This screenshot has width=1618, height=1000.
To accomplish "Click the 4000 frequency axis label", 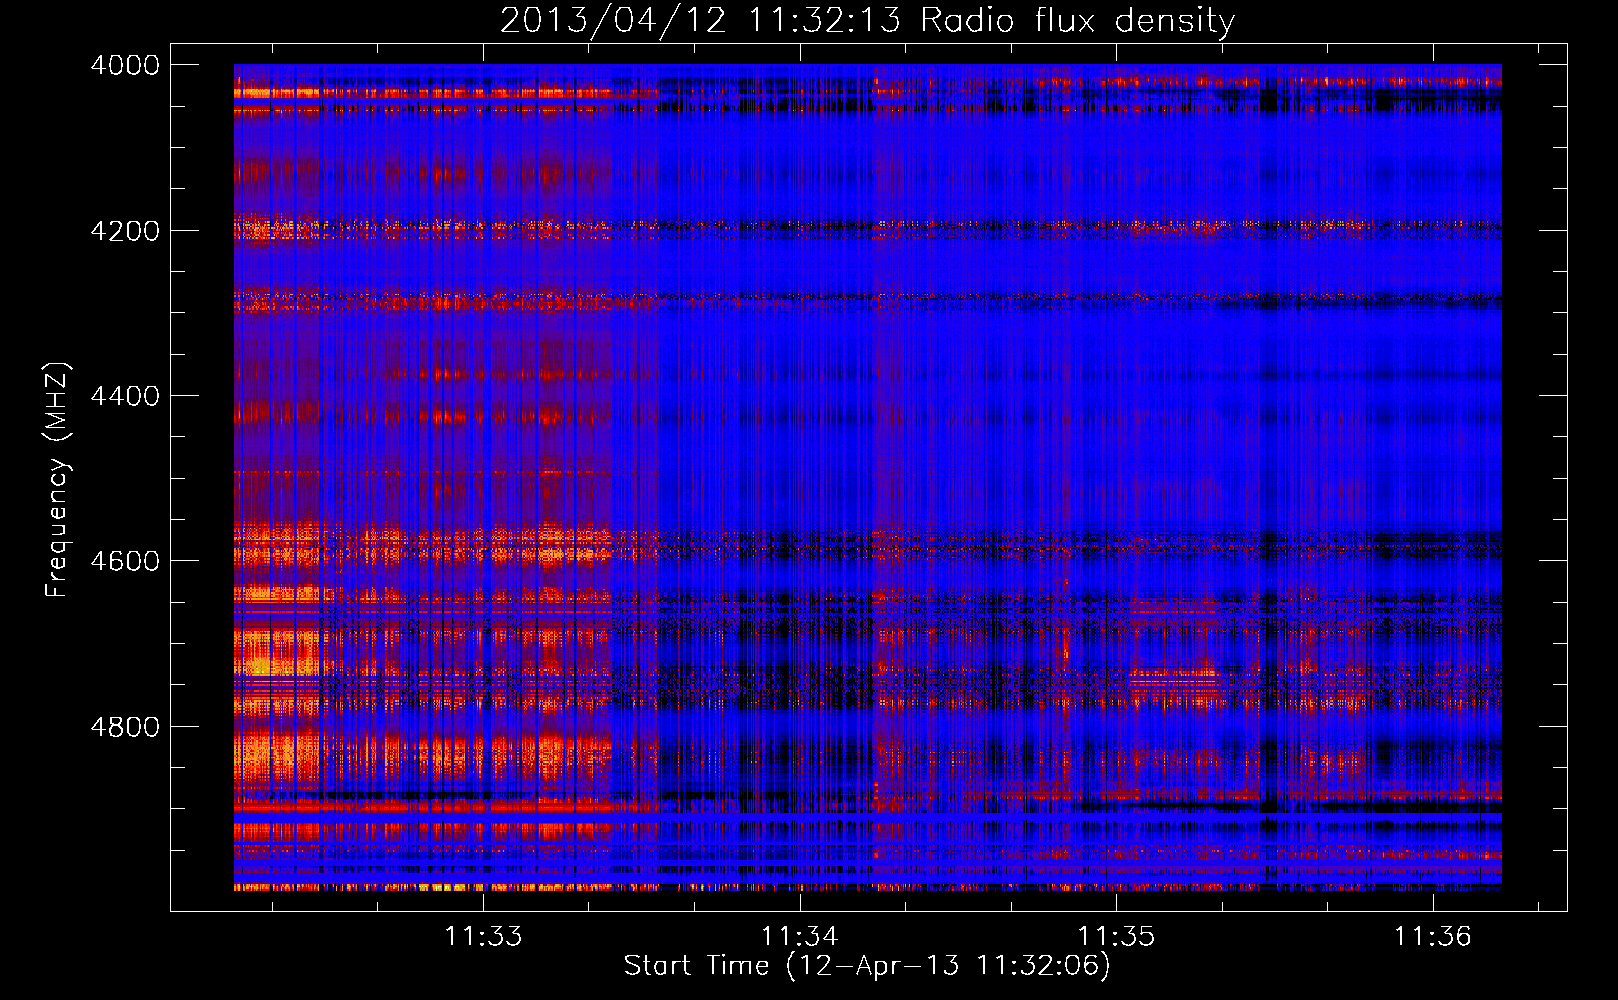I will point(125,65).
